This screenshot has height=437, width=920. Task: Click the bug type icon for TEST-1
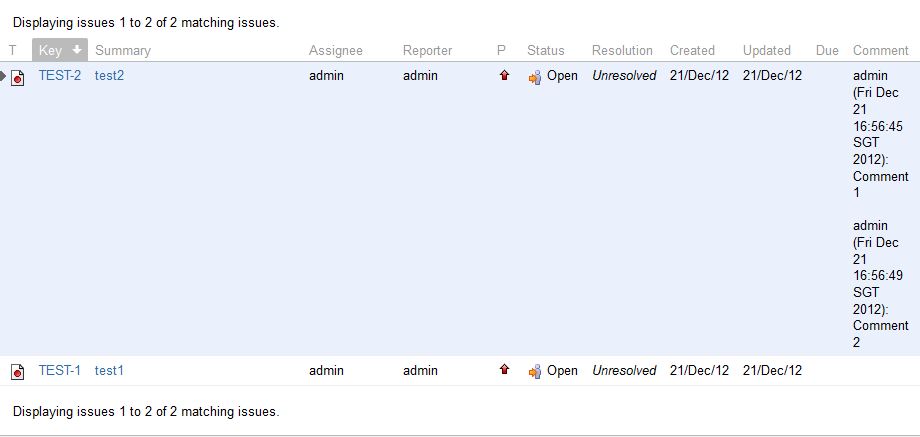click(x=18, y=371)
